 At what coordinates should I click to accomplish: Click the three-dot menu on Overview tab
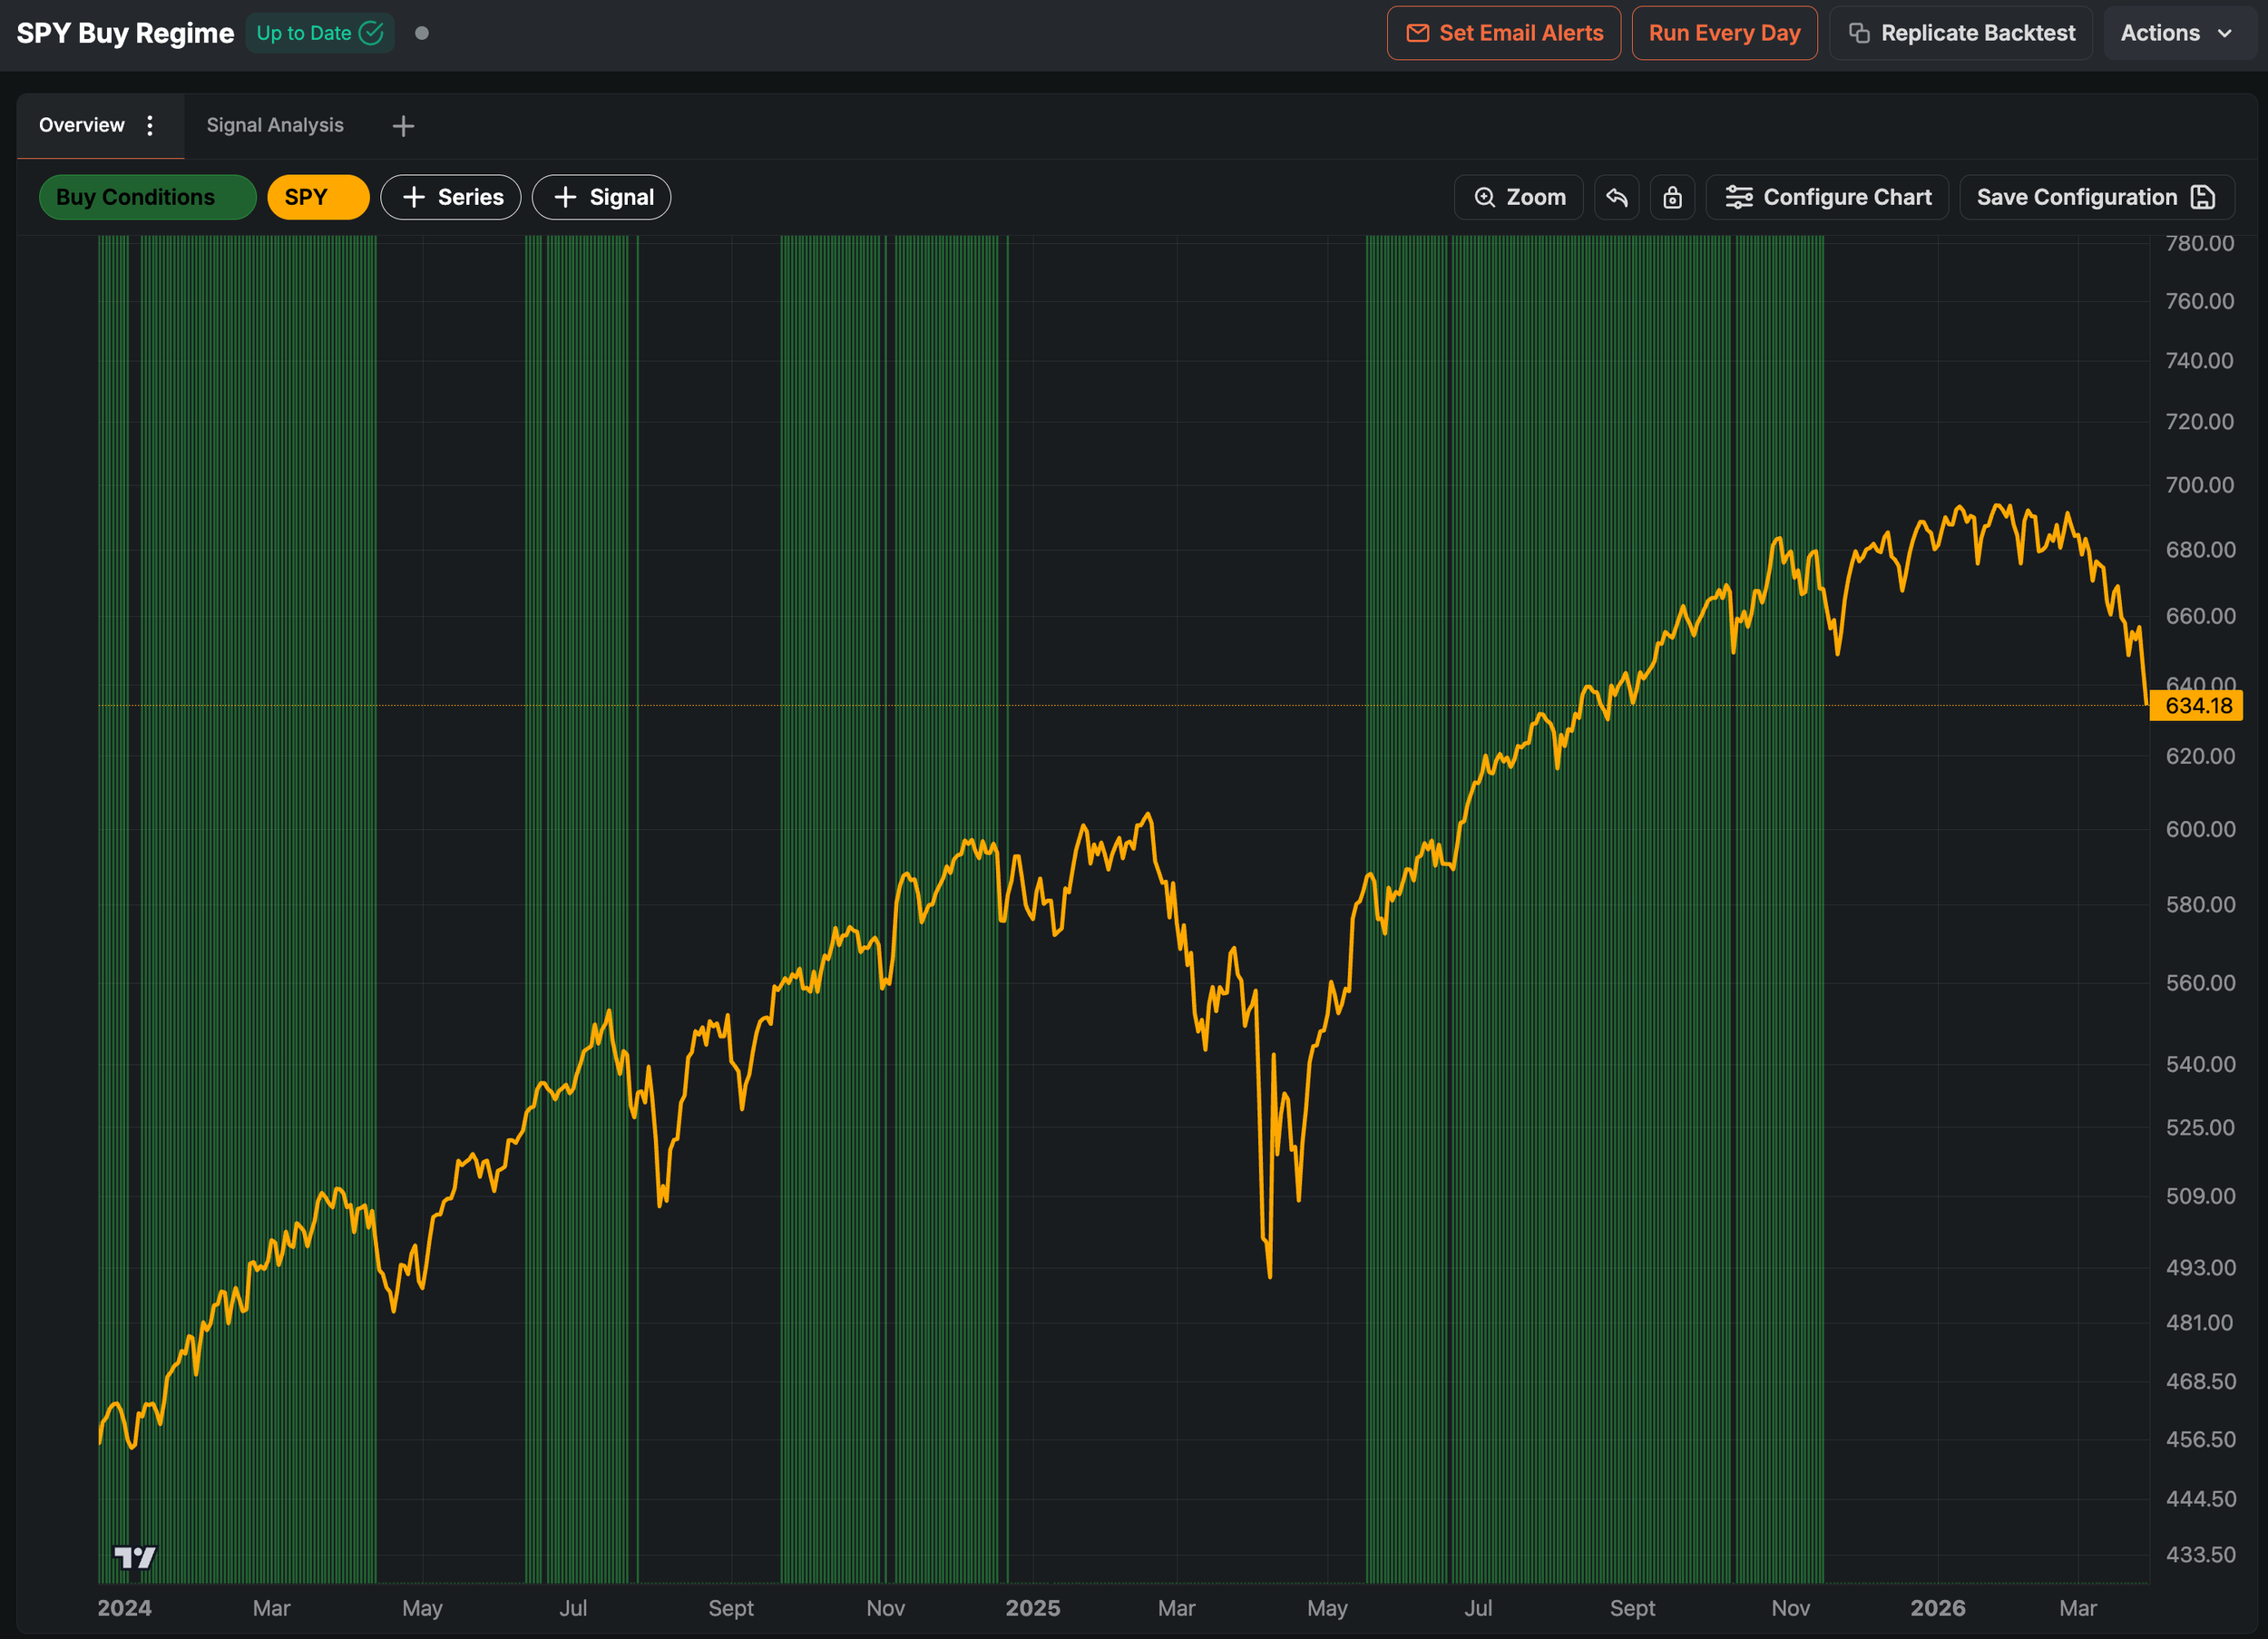click(x=150, y=125)
